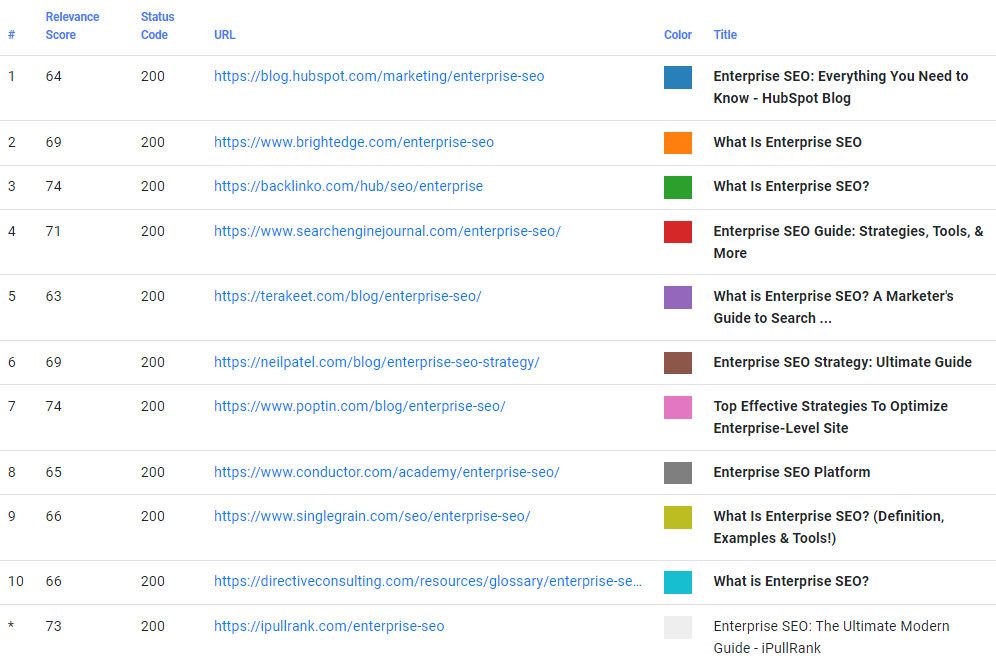The image size is (996, 669).
Task: Click the Title column header to sort
Action: [724, 35]
